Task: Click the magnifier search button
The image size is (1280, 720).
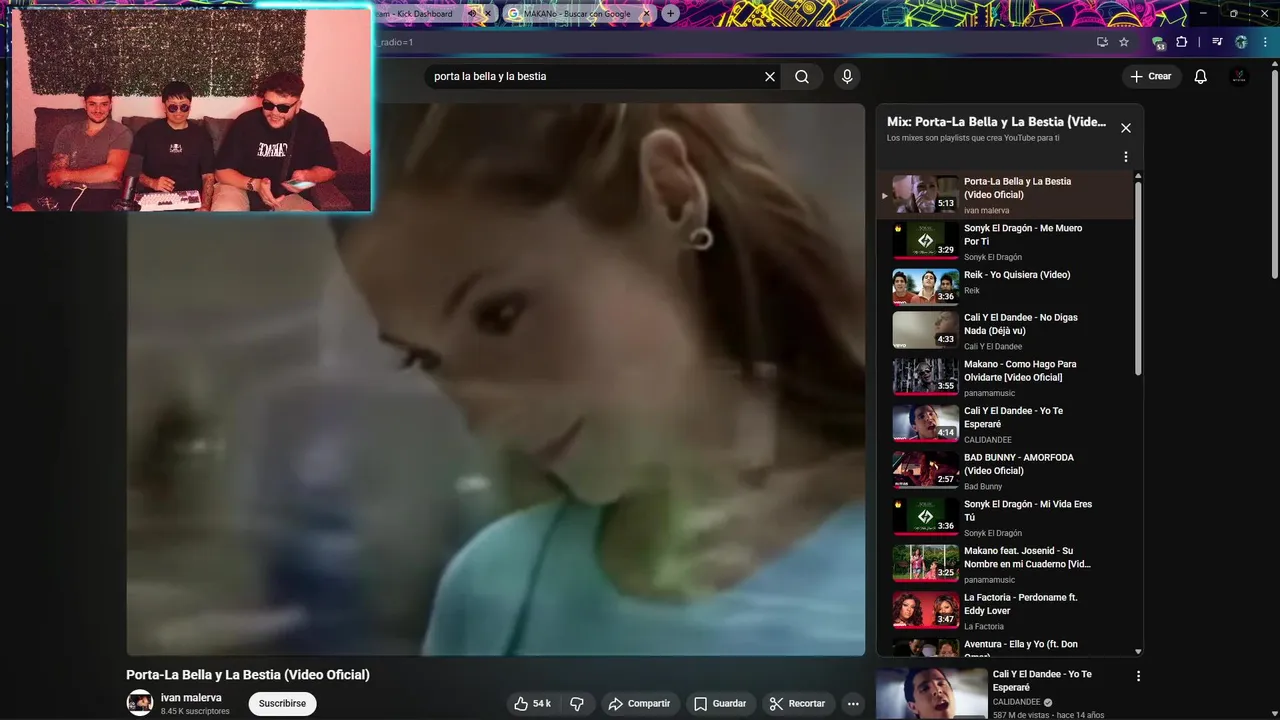Action: click(x=802, y=76)
